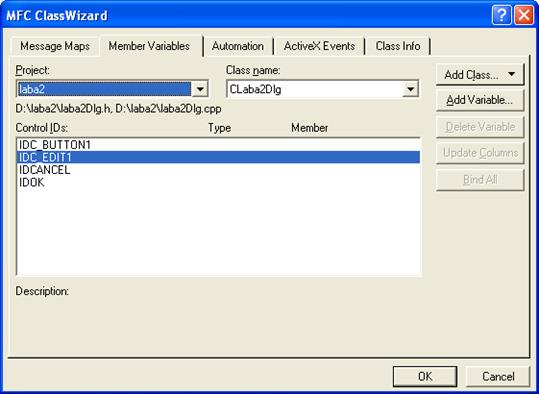Expand the Class name dropdown arrow
This screenshot has height=394, width=539.
coord(410,89)
